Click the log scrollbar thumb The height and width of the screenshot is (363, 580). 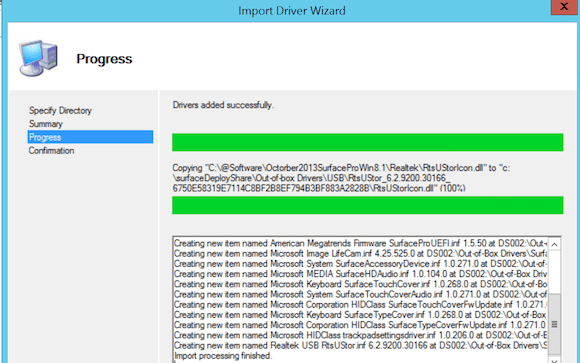pos(554,324)
